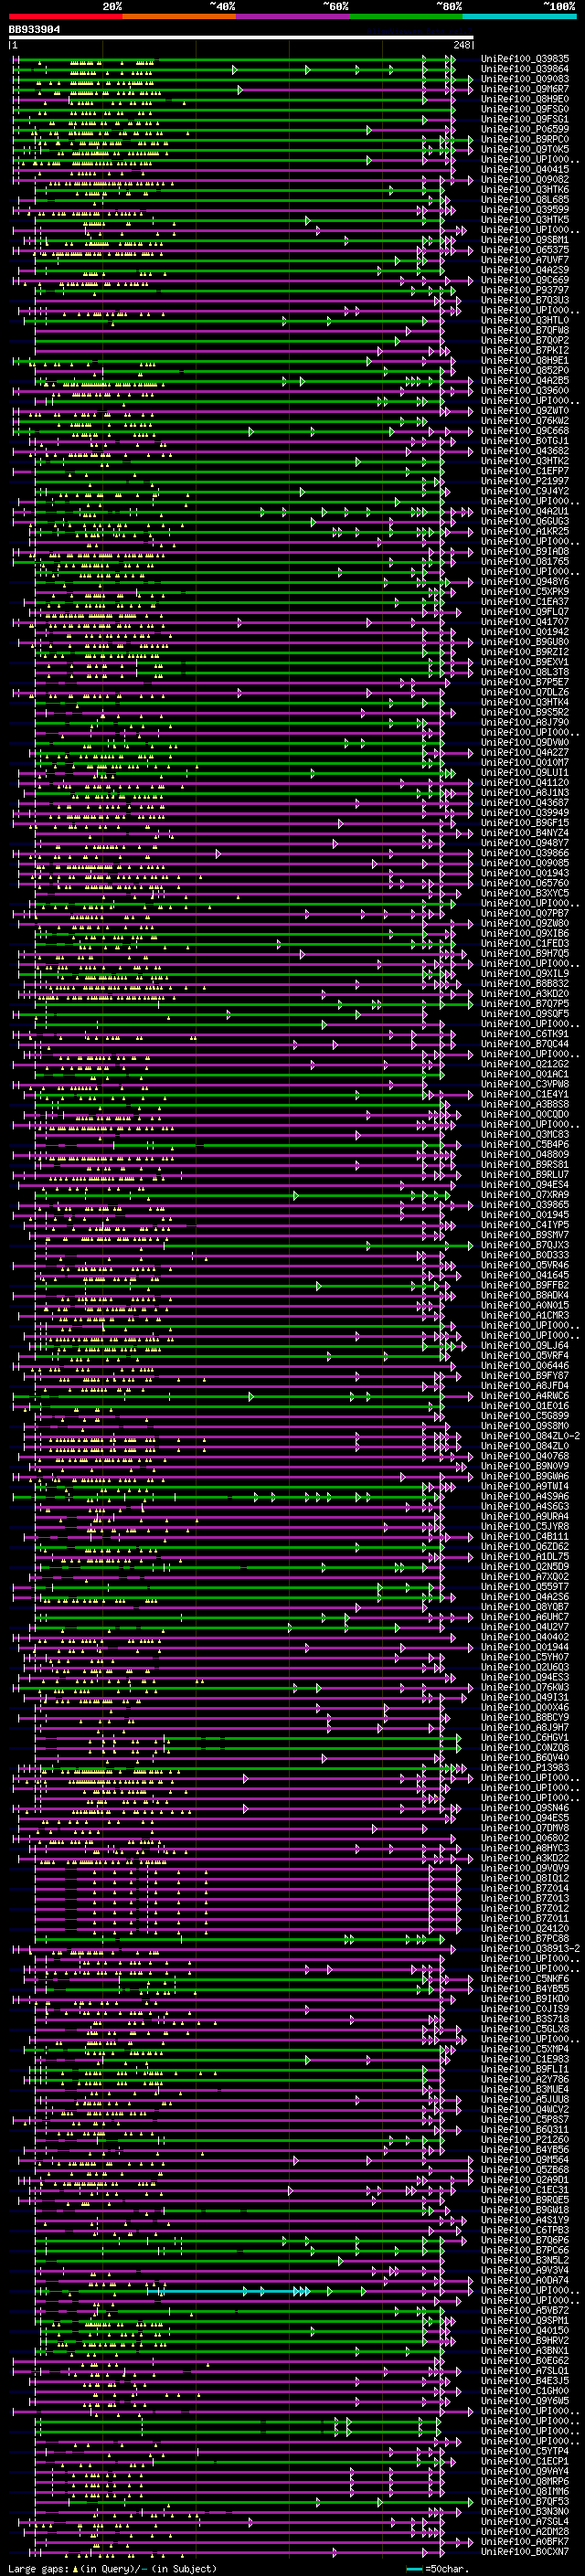Select the UniRef100_Q09082 label

click(x=525, y=180)
